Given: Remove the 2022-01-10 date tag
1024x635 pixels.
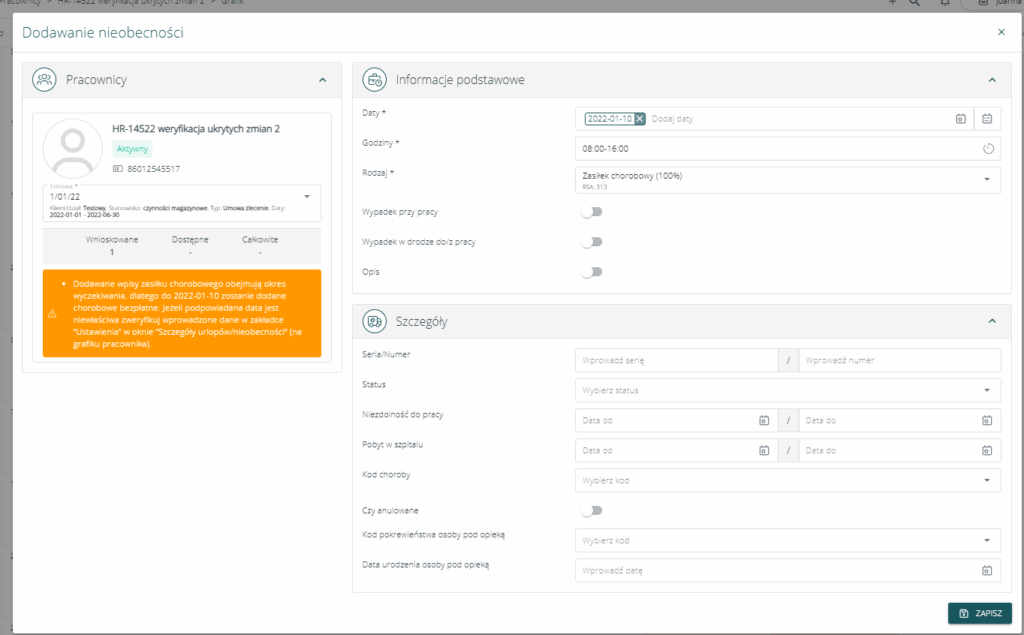Looking at the screenshot, I should (640, 119).
